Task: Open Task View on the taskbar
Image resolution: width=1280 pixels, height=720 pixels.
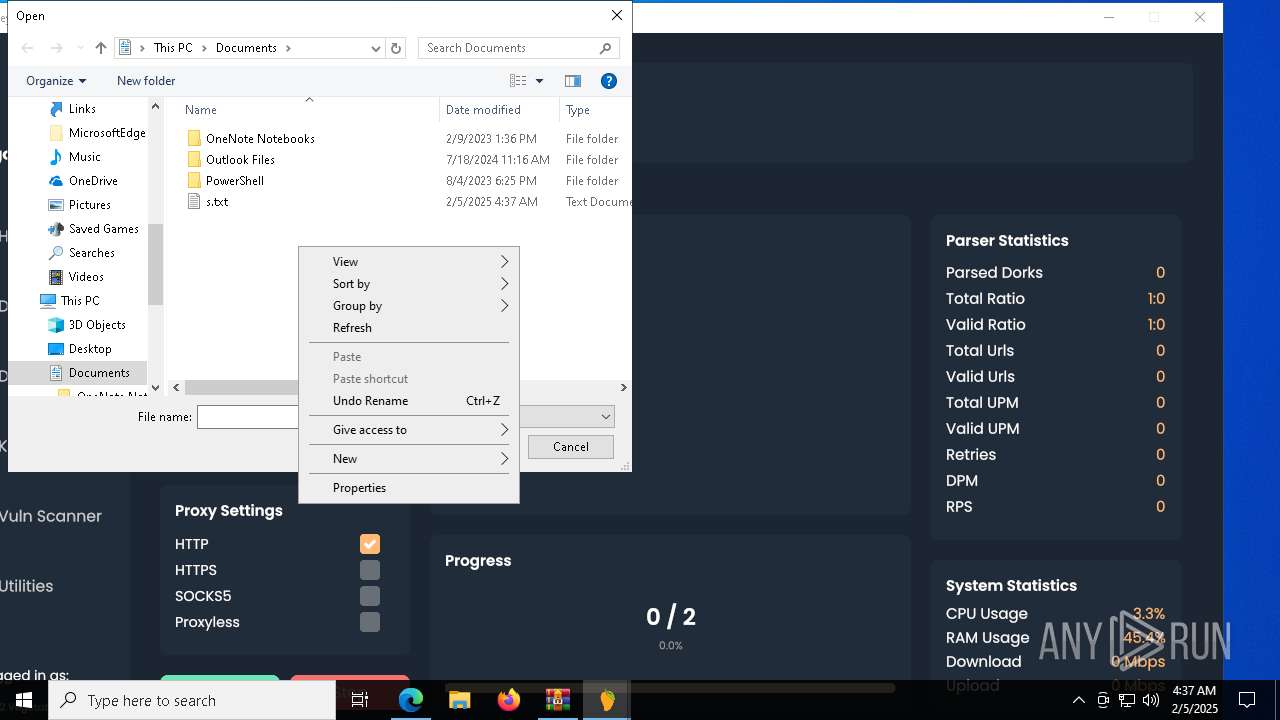Action: [360, 700]
